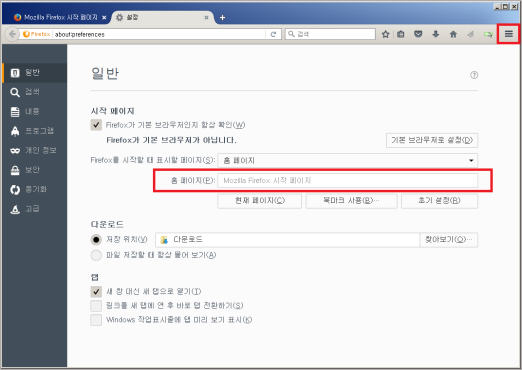The width and height of the screenshot is (522, 370).
Task: Click the Firefox identity icon in address bar
Action: pyautogui.click(x=37, y=34)
